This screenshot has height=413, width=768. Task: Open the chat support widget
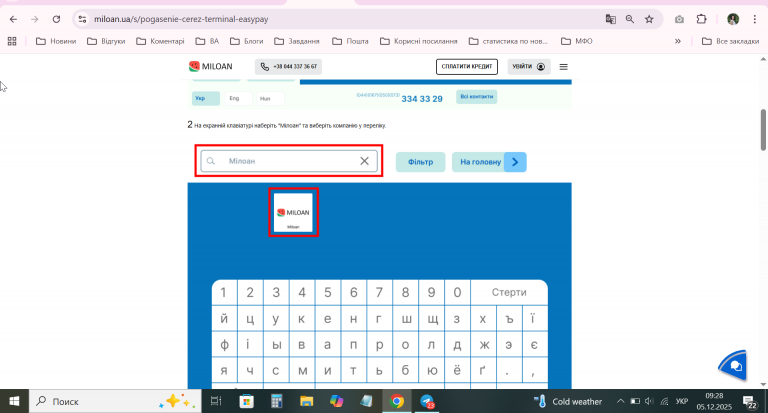coord(733,365)
